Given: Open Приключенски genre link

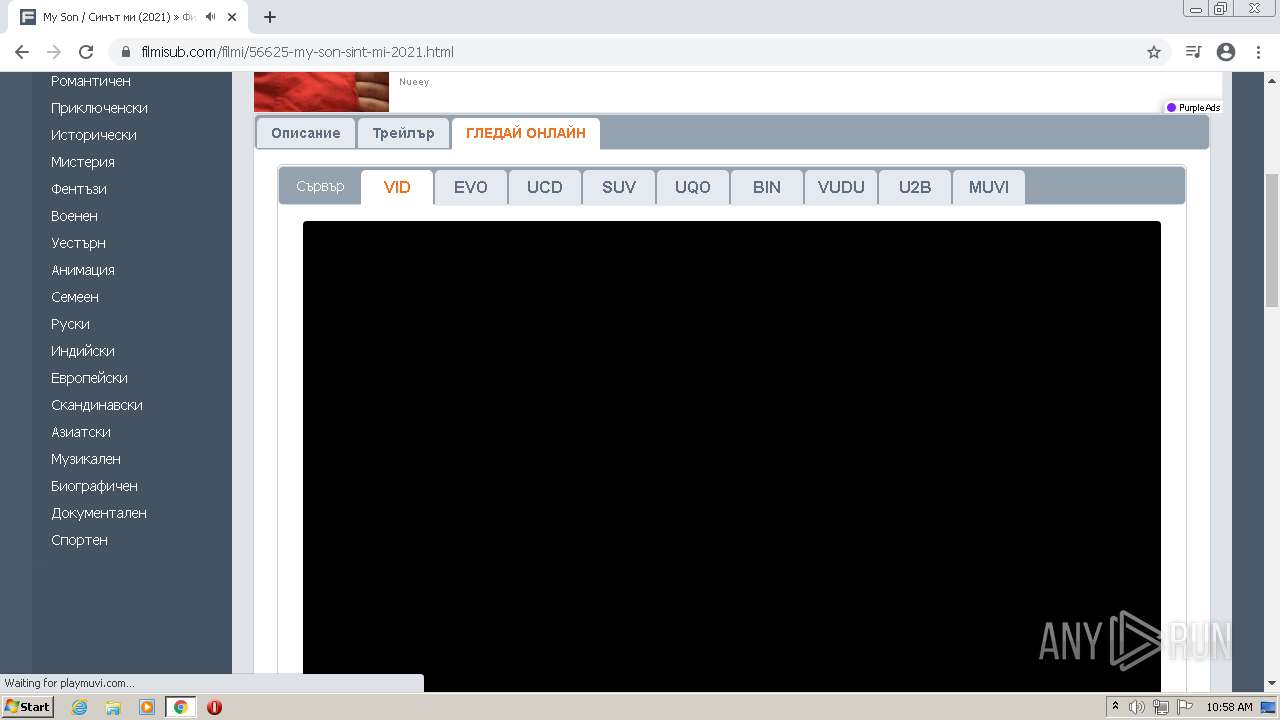Looking at the screenshot, I should 99,108.
